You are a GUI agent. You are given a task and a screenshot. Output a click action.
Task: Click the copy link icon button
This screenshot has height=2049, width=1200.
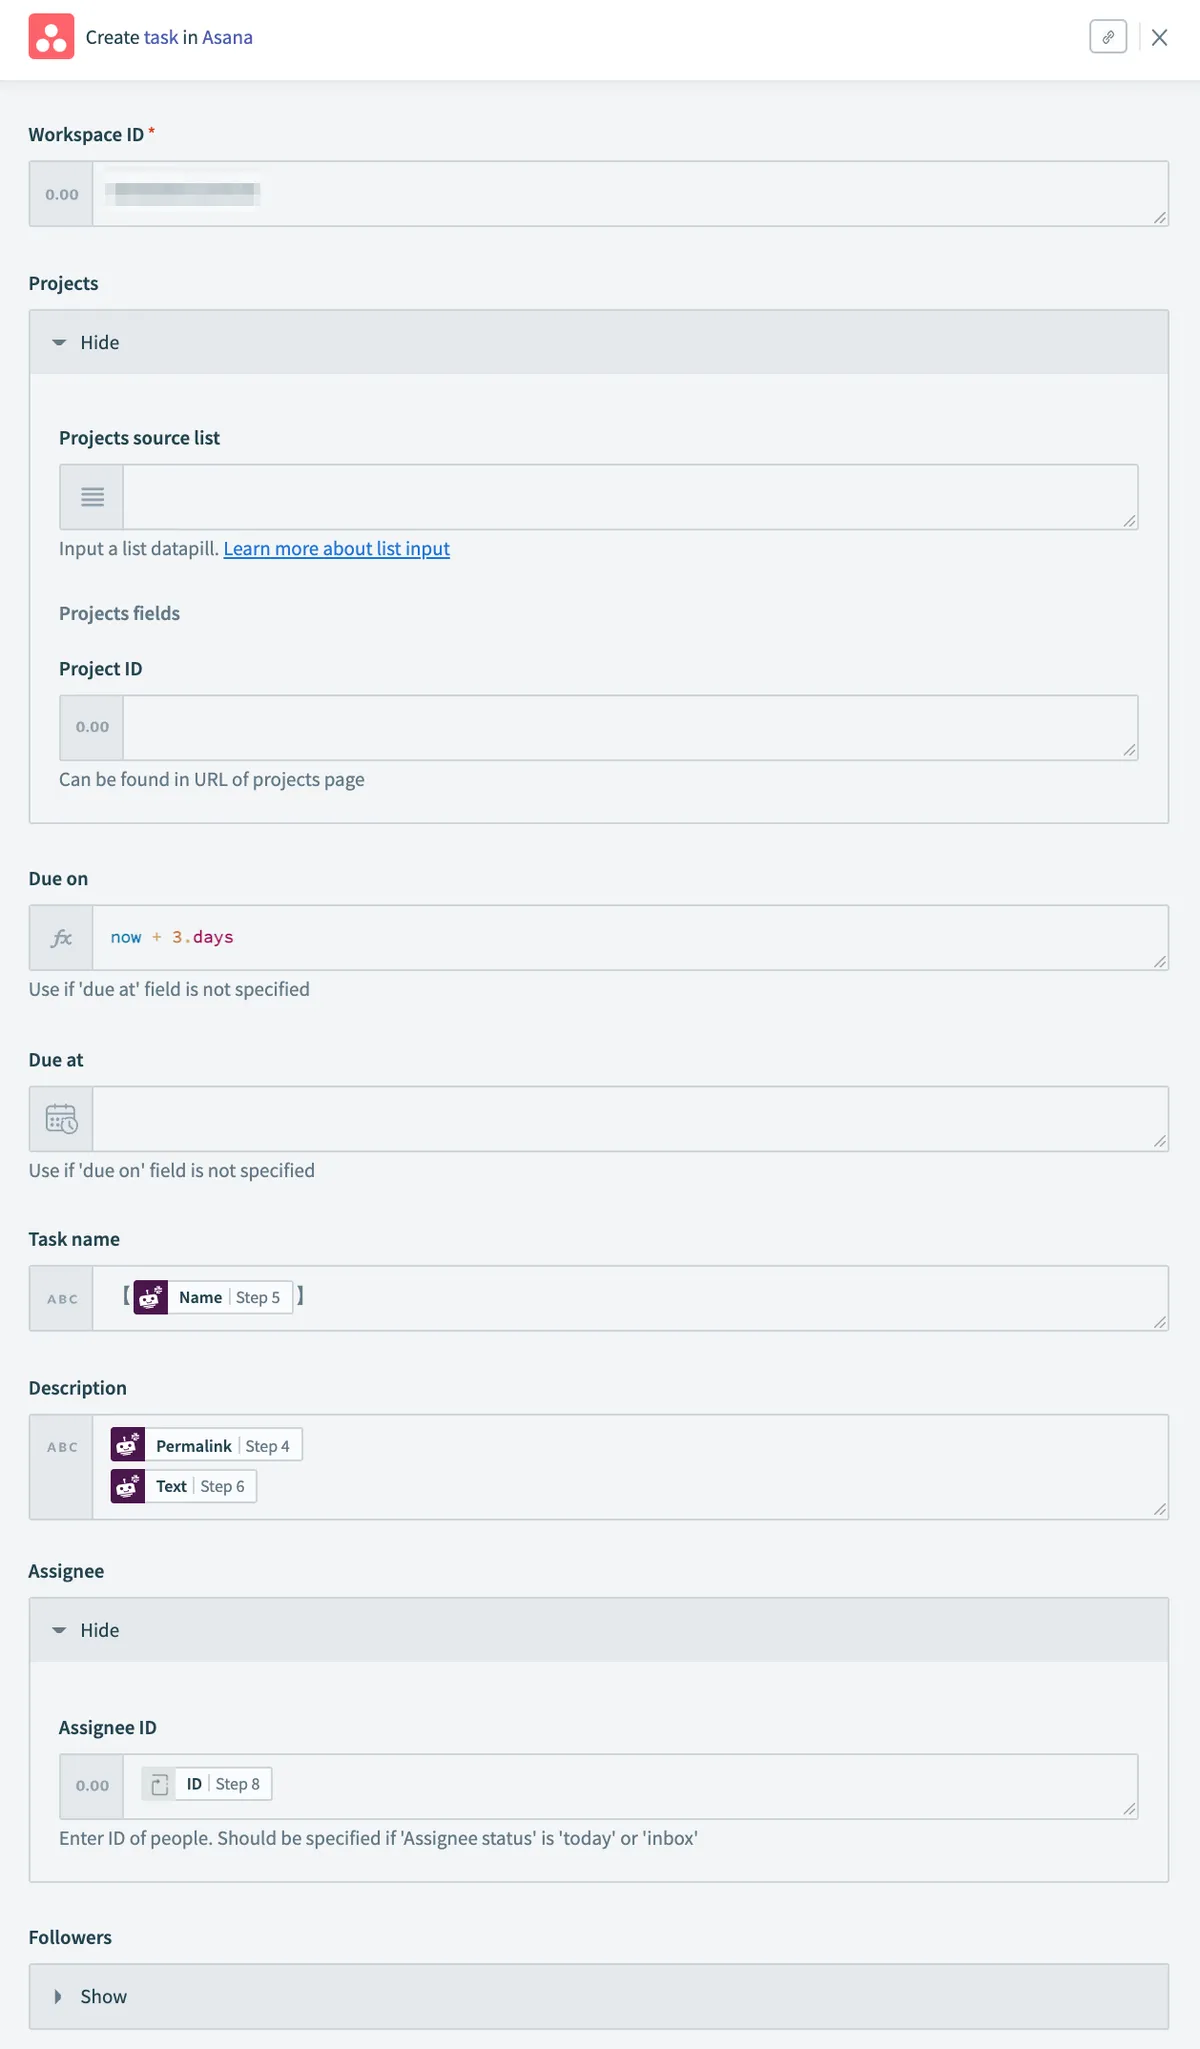tap(1108, 37)
